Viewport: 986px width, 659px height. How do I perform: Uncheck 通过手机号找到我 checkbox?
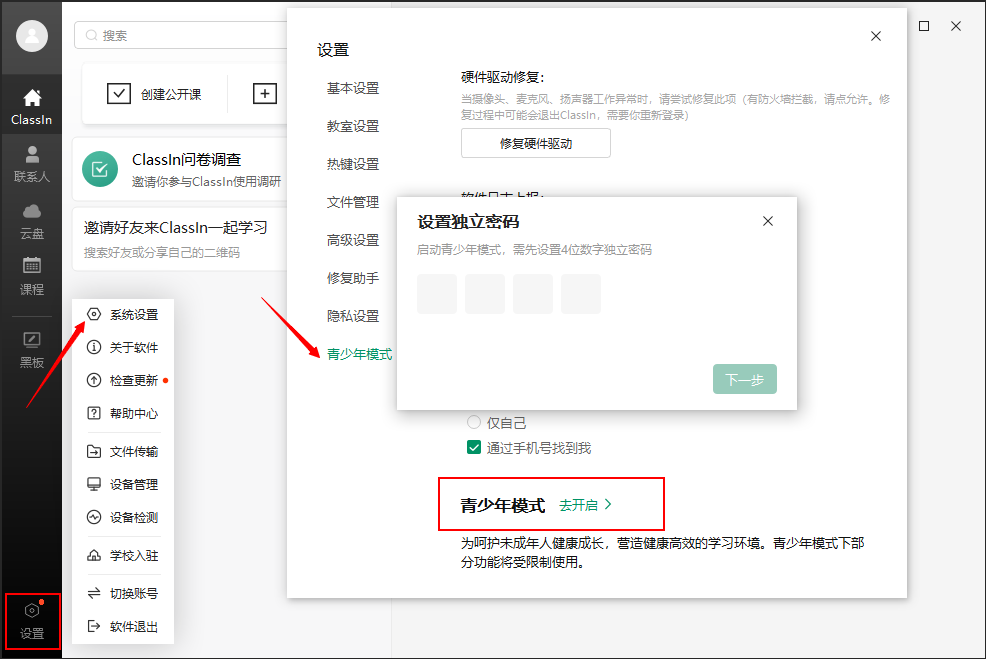[474, 448]
